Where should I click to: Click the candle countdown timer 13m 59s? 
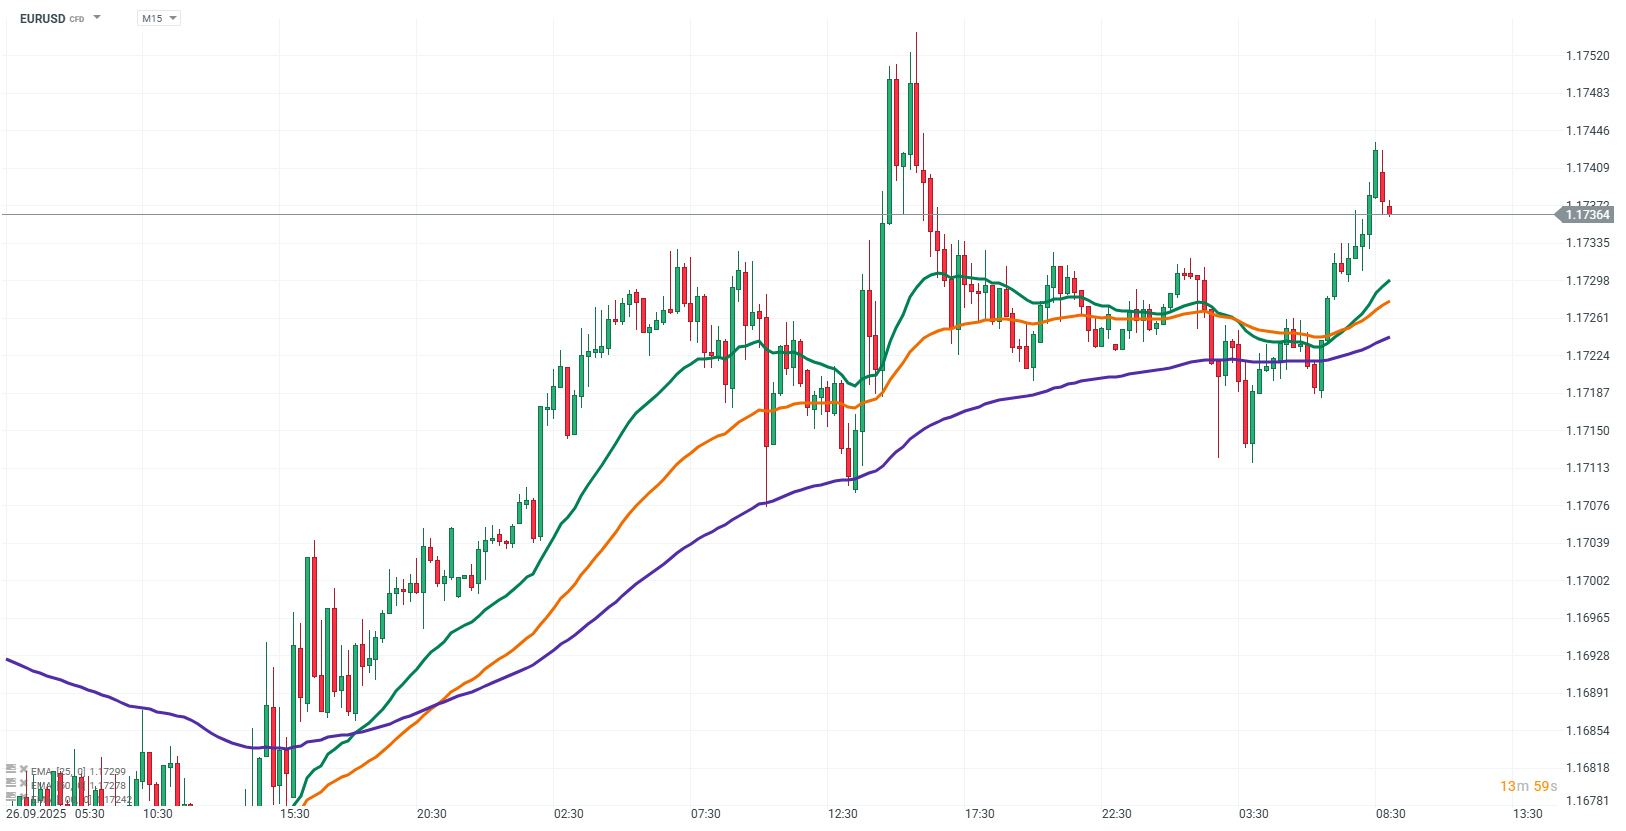click(1528, 786)
